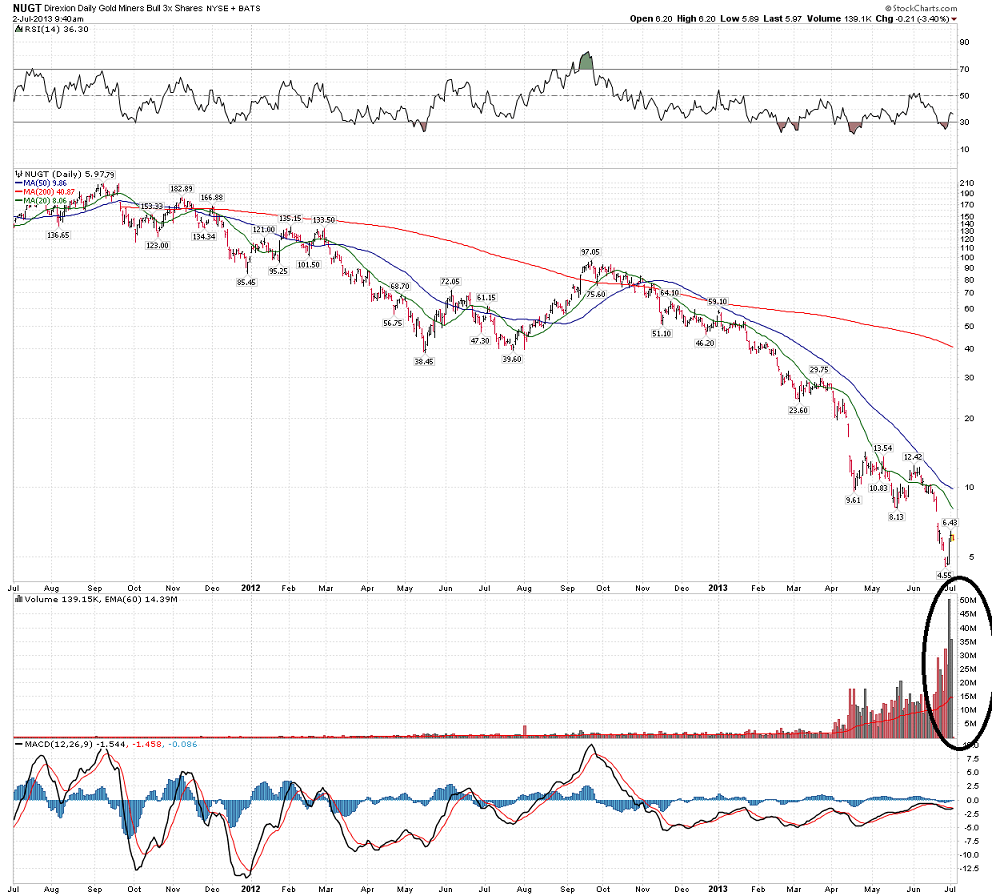Click the 6.48 price annotation
The height and width of the screenshot is (896, 992).
coord(950,523)
